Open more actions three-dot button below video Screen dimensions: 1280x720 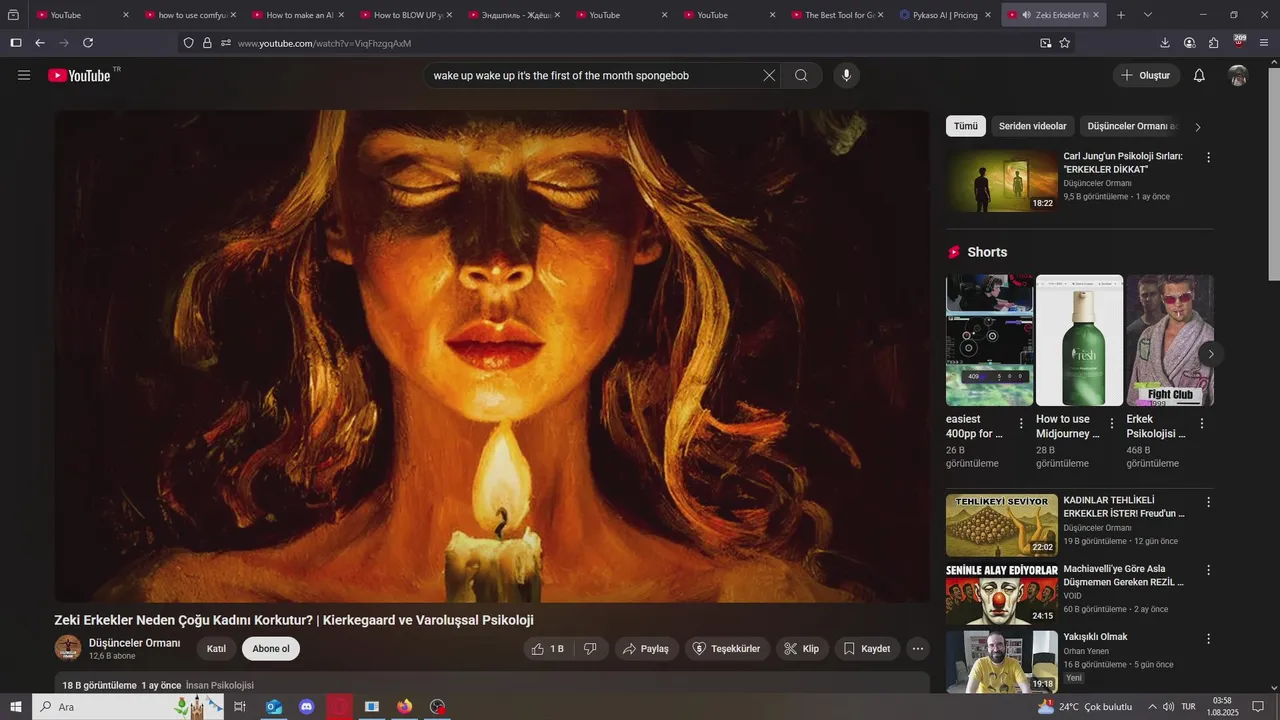click(x=918, y=649)
